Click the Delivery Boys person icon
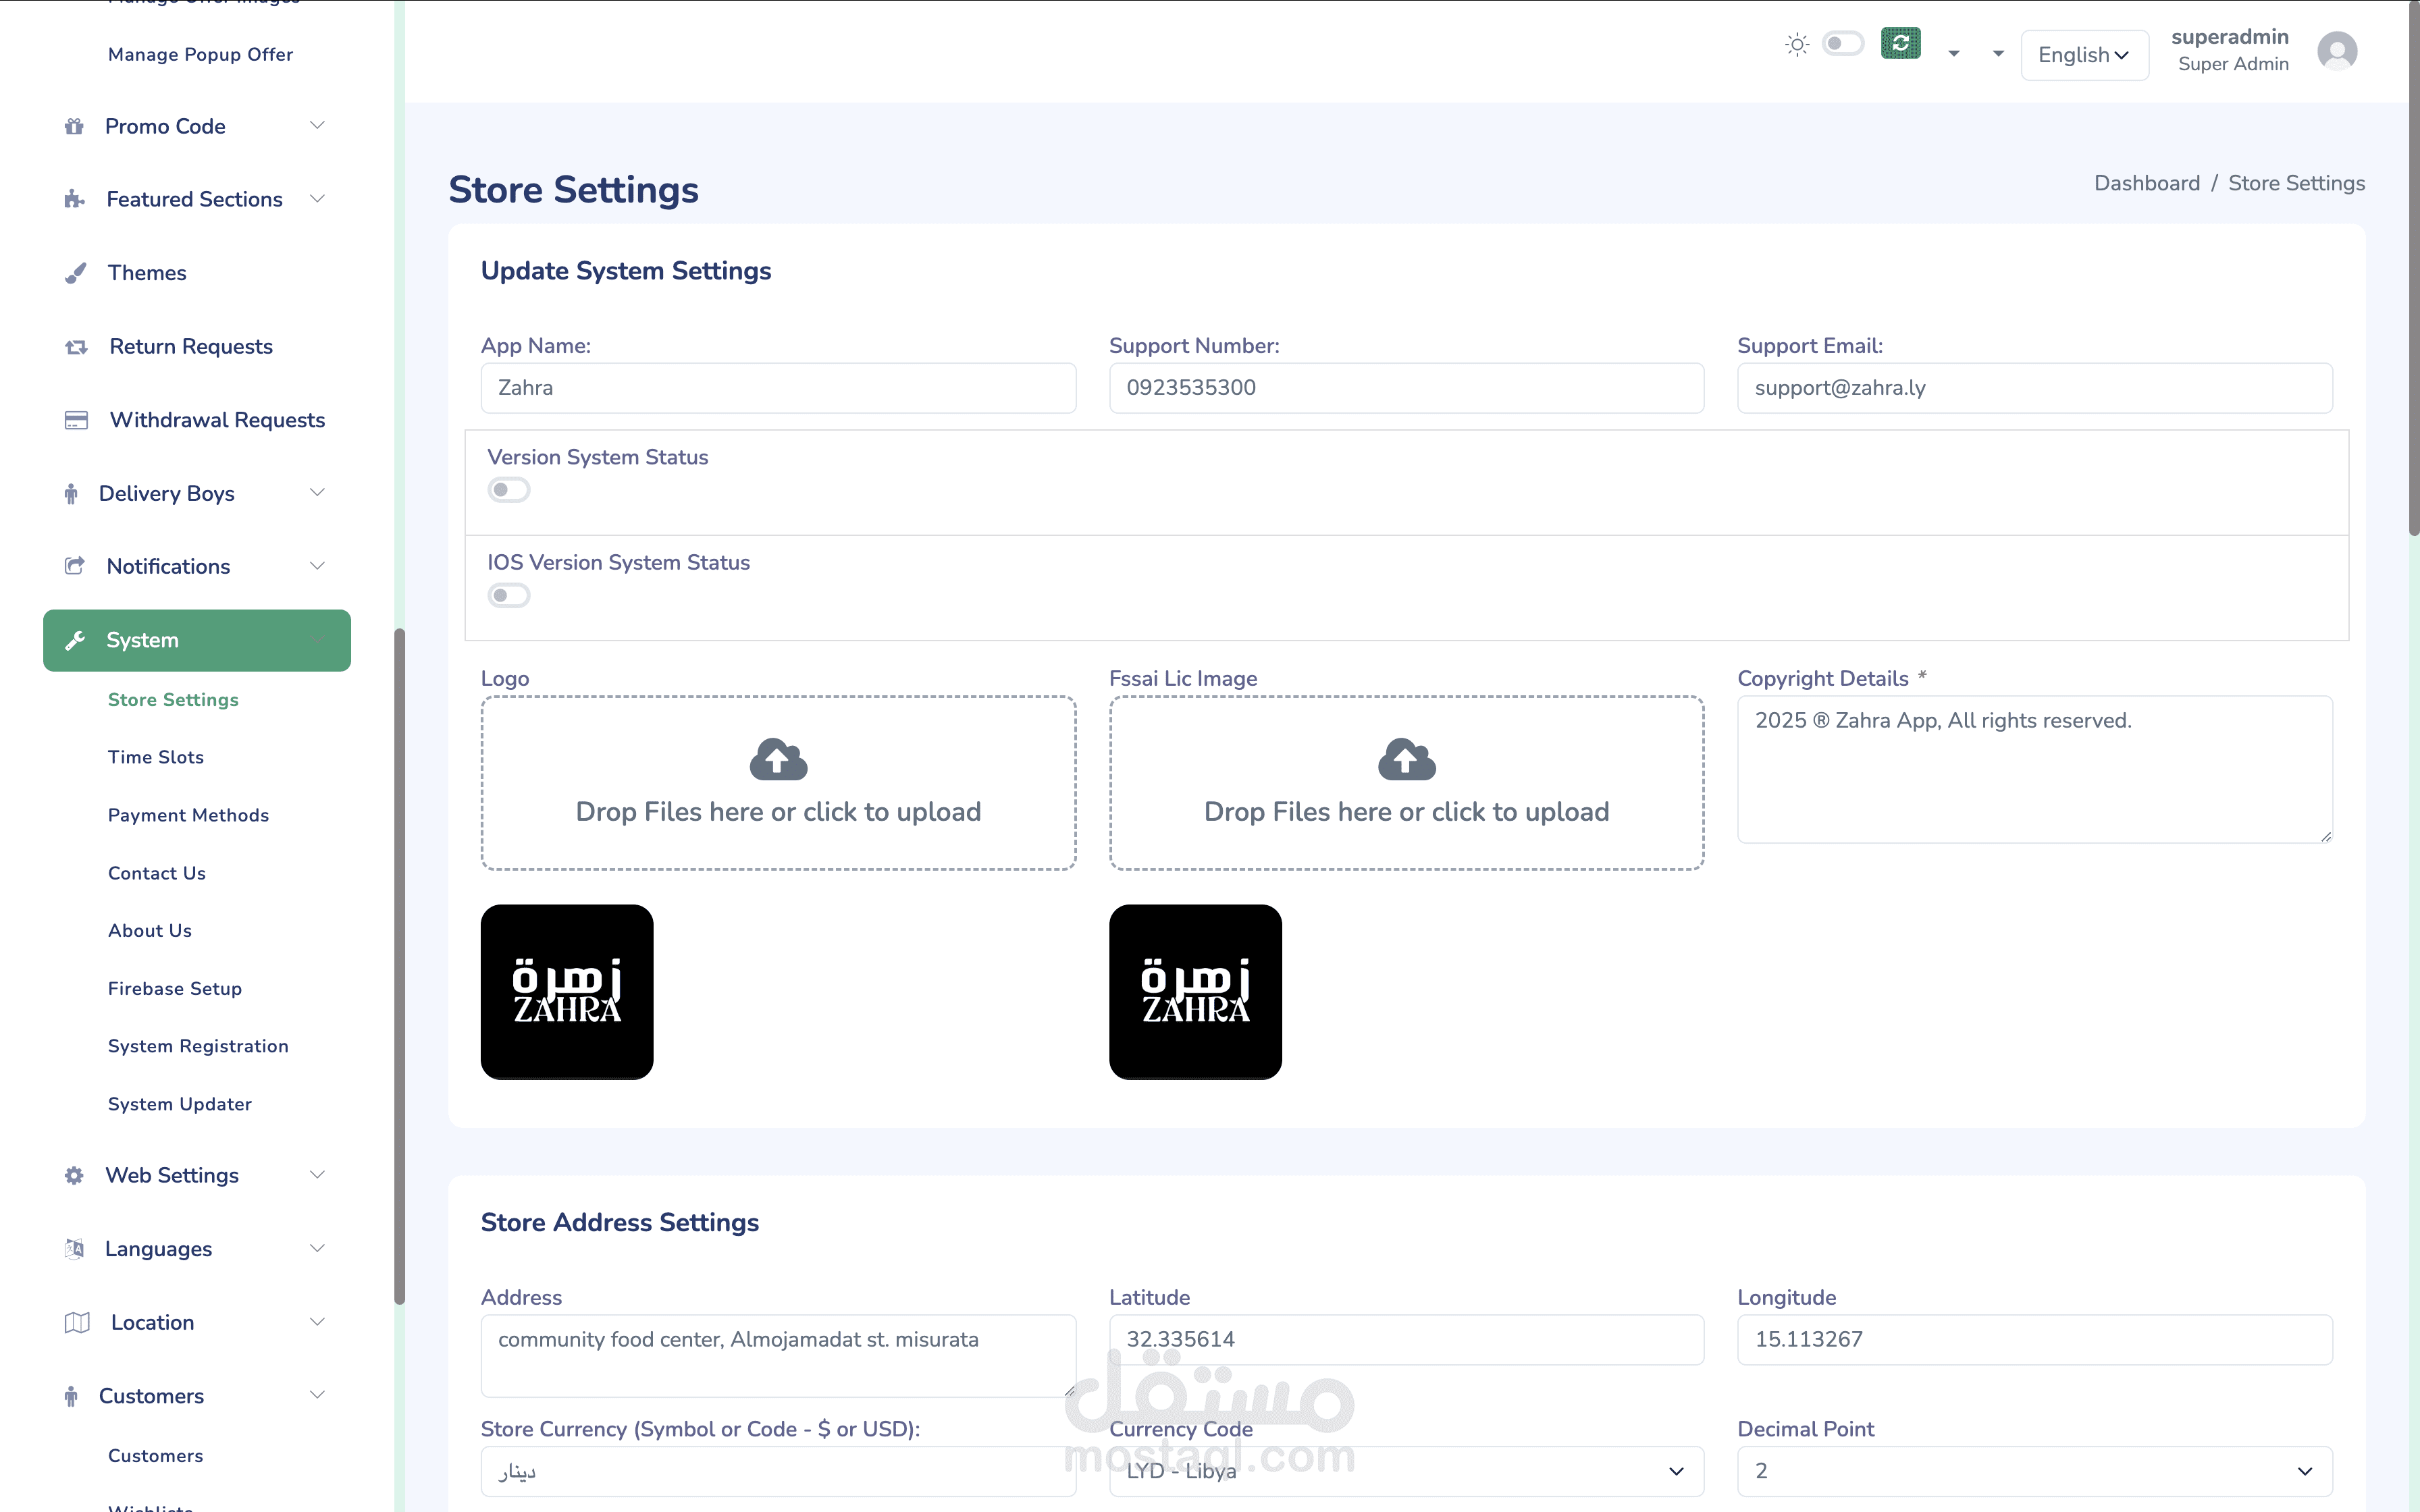This screenshot has height=1512, width=2420. click(71, 494)
